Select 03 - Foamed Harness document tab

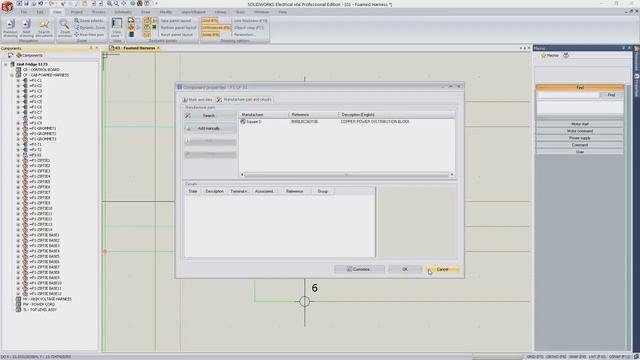pyautogui.click(x=135, y=48)
